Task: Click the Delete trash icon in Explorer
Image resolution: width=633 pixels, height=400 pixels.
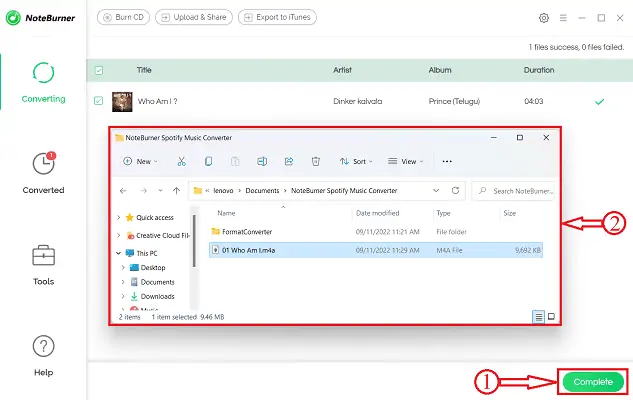Action: click(x=316, y=161)
